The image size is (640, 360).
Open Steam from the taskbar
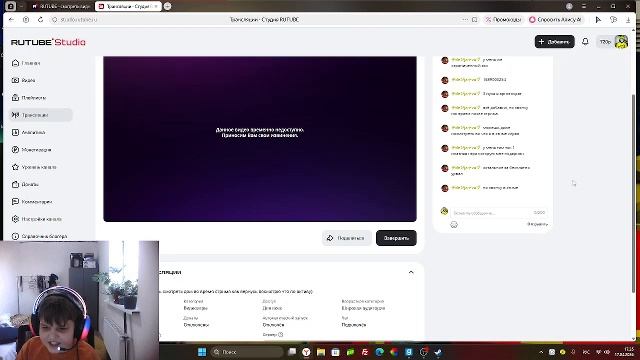(x=438, y=352)
